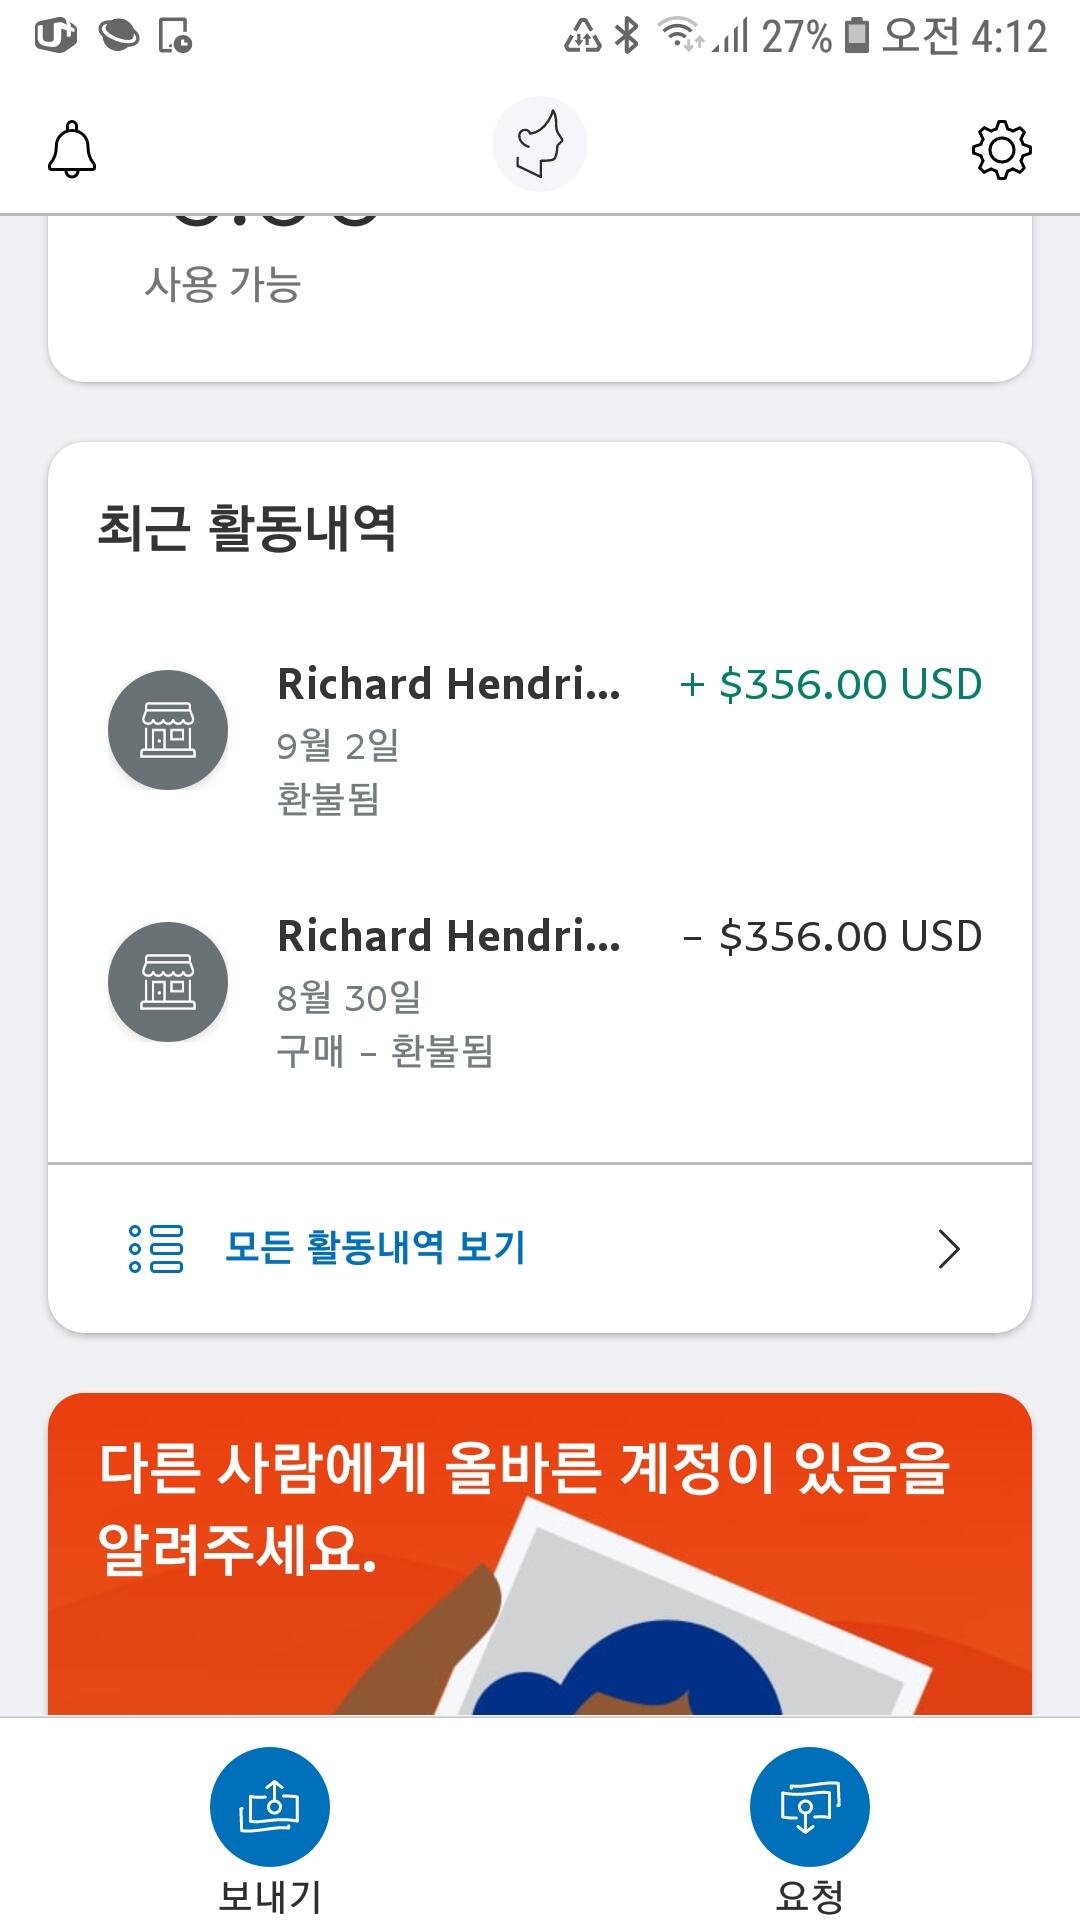Open 모든 활동내역 보기 link
1080x1920 pixels.
click(375, 1247)
